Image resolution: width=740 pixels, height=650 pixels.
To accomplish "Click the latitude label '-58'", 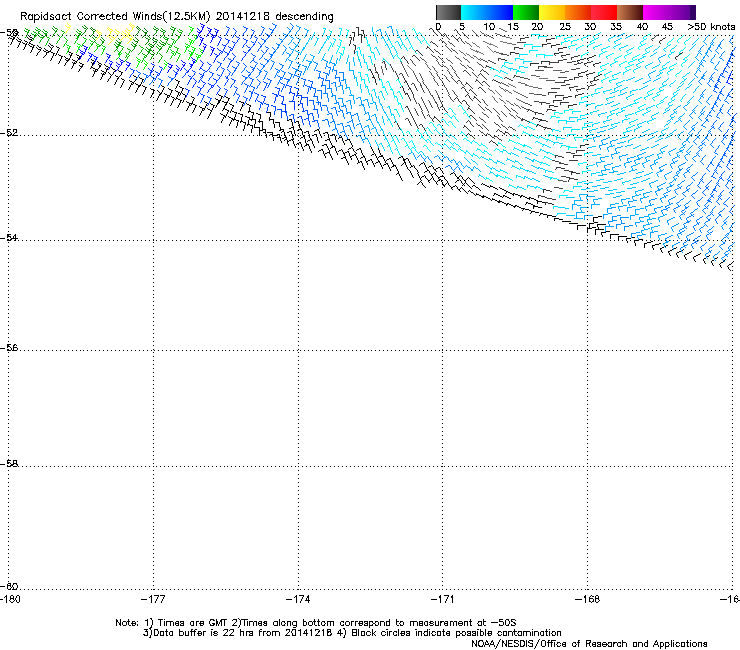I will 9,464.
